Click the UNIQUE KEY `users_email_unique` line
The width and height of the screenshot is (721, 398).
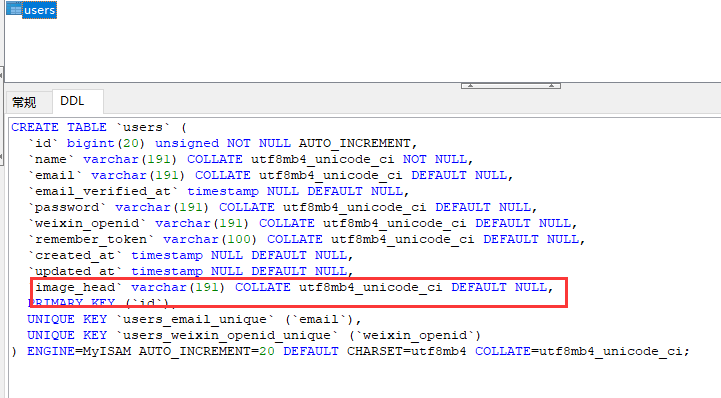pyautogui.click(x=195, y=319)
